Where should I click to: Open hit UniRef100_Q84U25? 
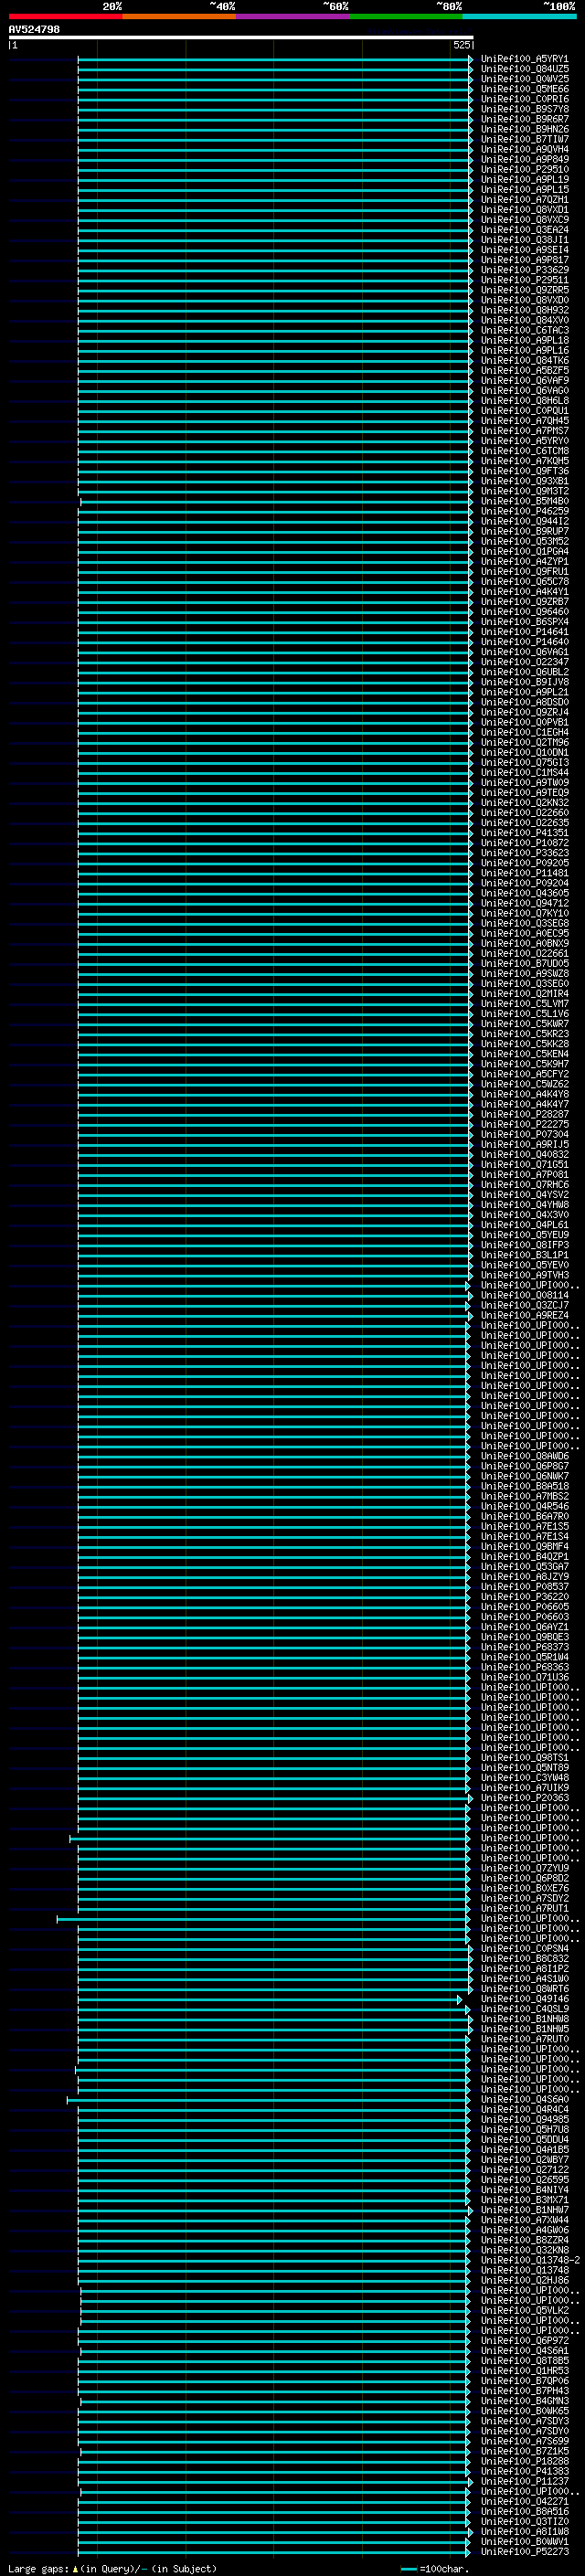click(x=524, y=69)
